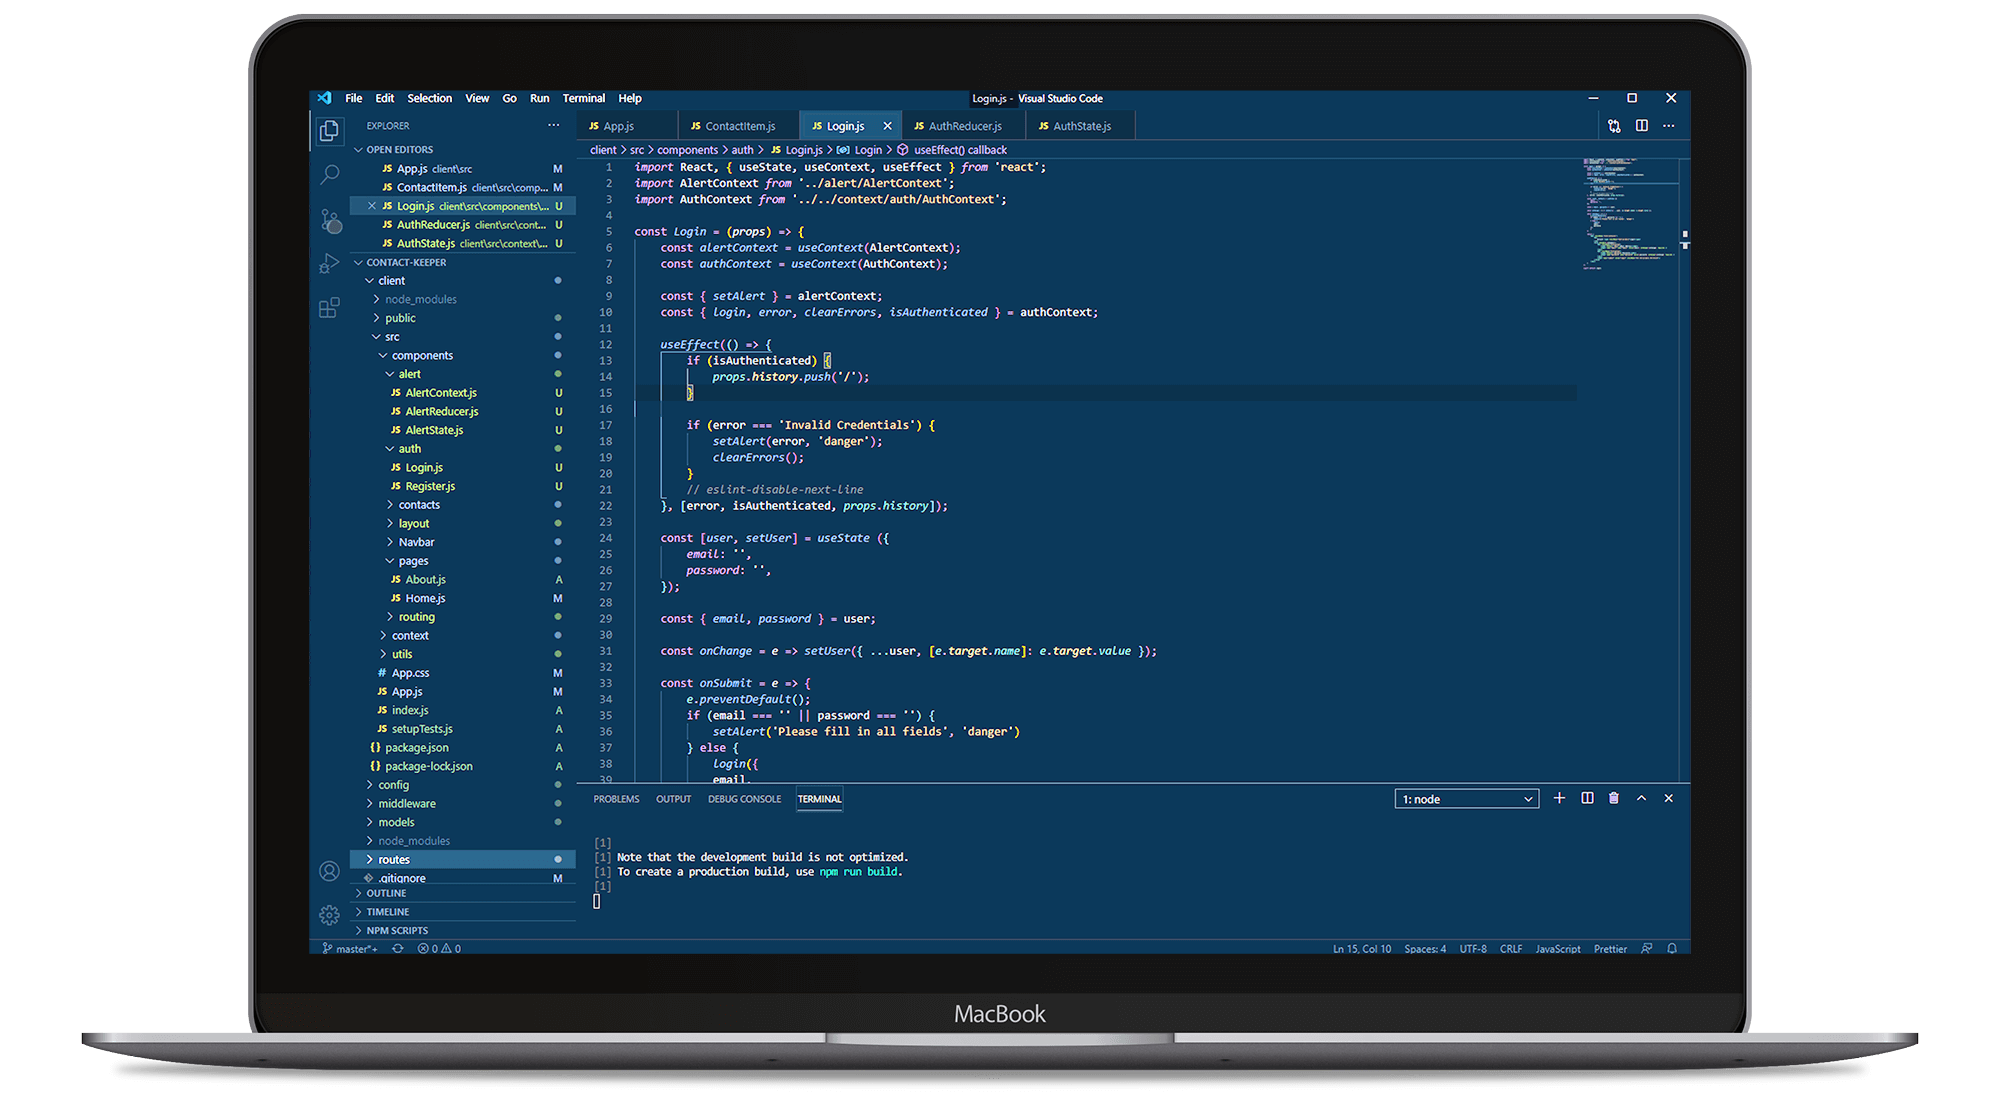Click Prettier in the status bar

[x=1610, y=949]
